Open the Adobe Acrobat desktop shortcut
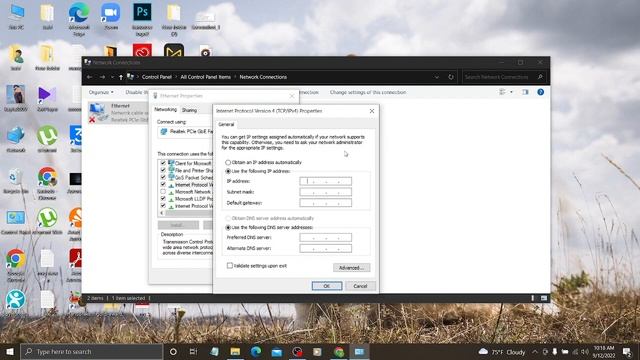 [76, 263]
